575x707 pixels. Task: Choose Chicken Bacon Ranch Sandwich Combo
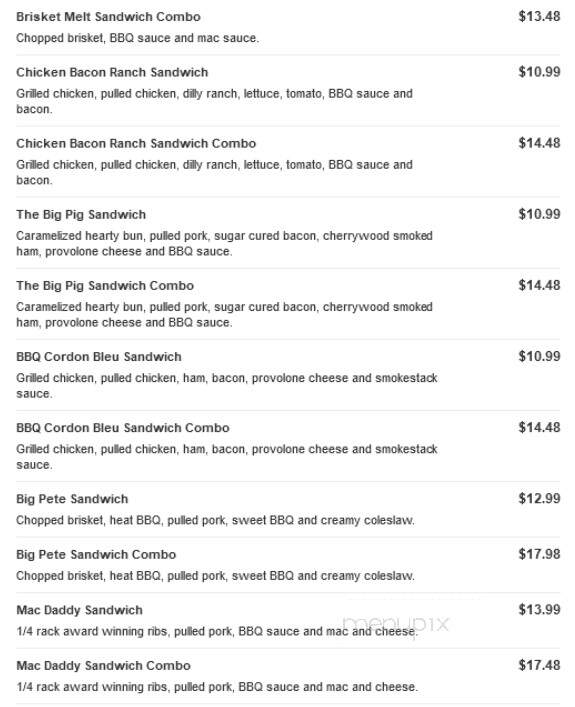(x=136, y=143)
